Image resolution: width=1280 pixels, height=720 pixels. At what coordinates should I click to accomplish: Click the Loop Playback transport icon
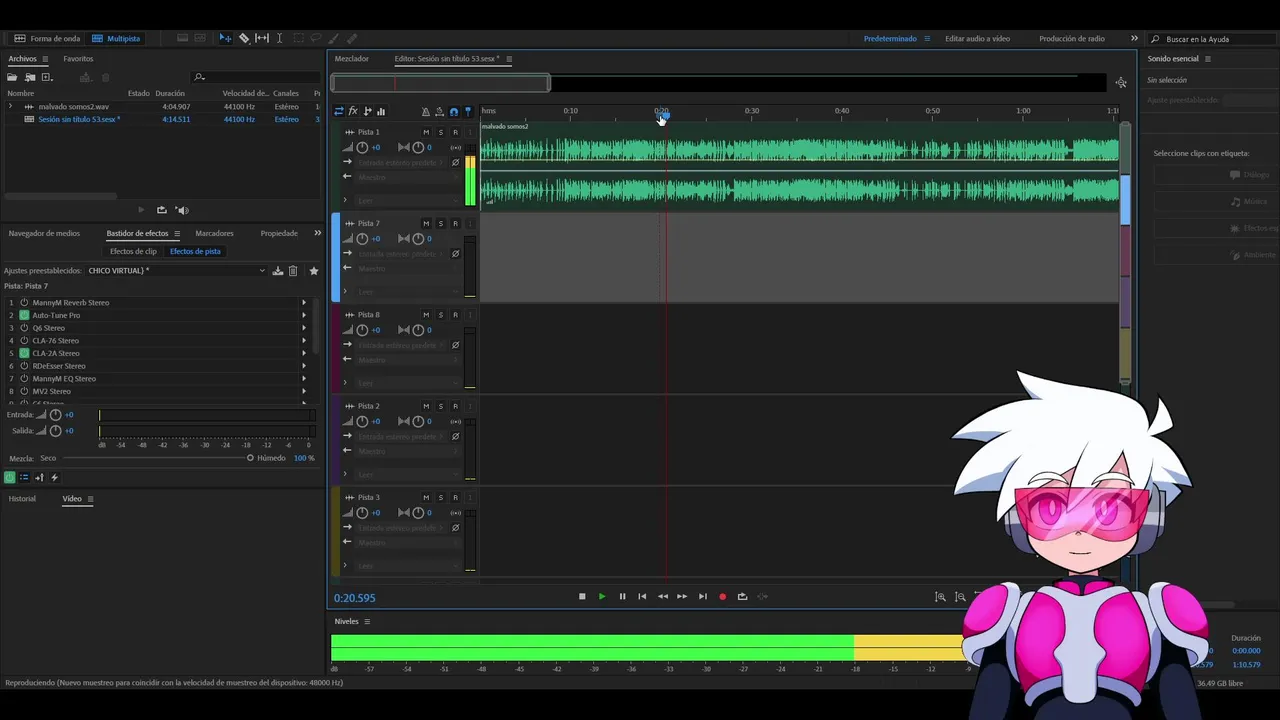tap(742, 597)
